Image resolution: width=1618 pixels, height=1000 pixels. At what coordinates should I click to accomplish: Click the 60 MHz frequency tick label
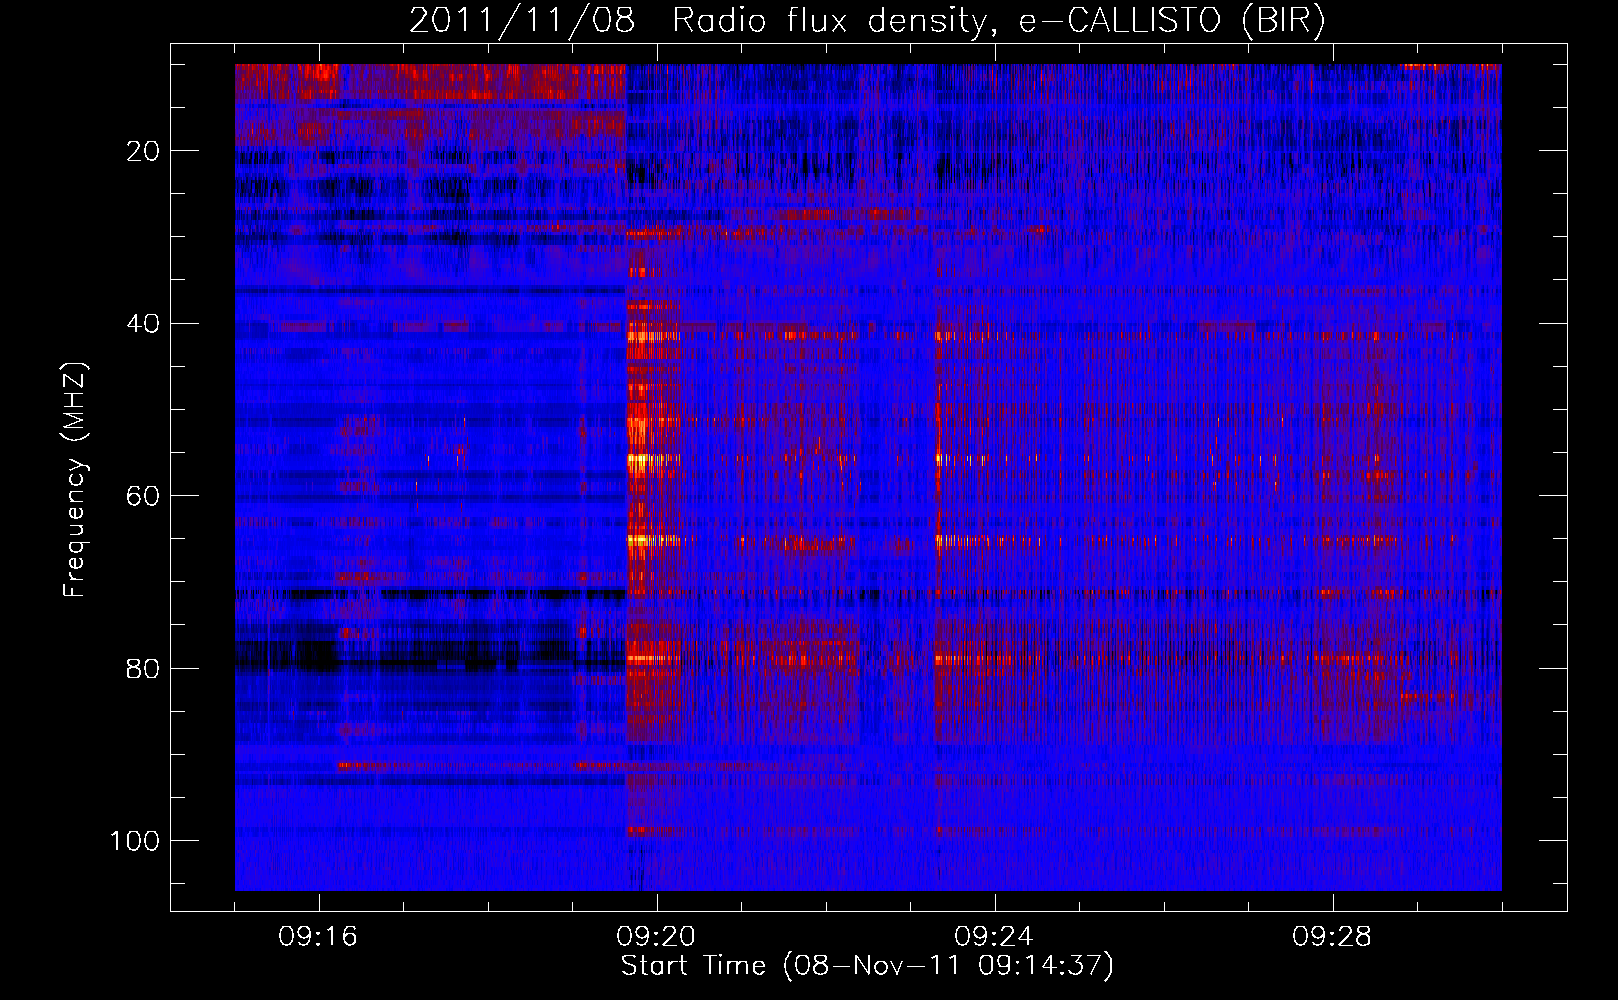(x=143, y=497)
